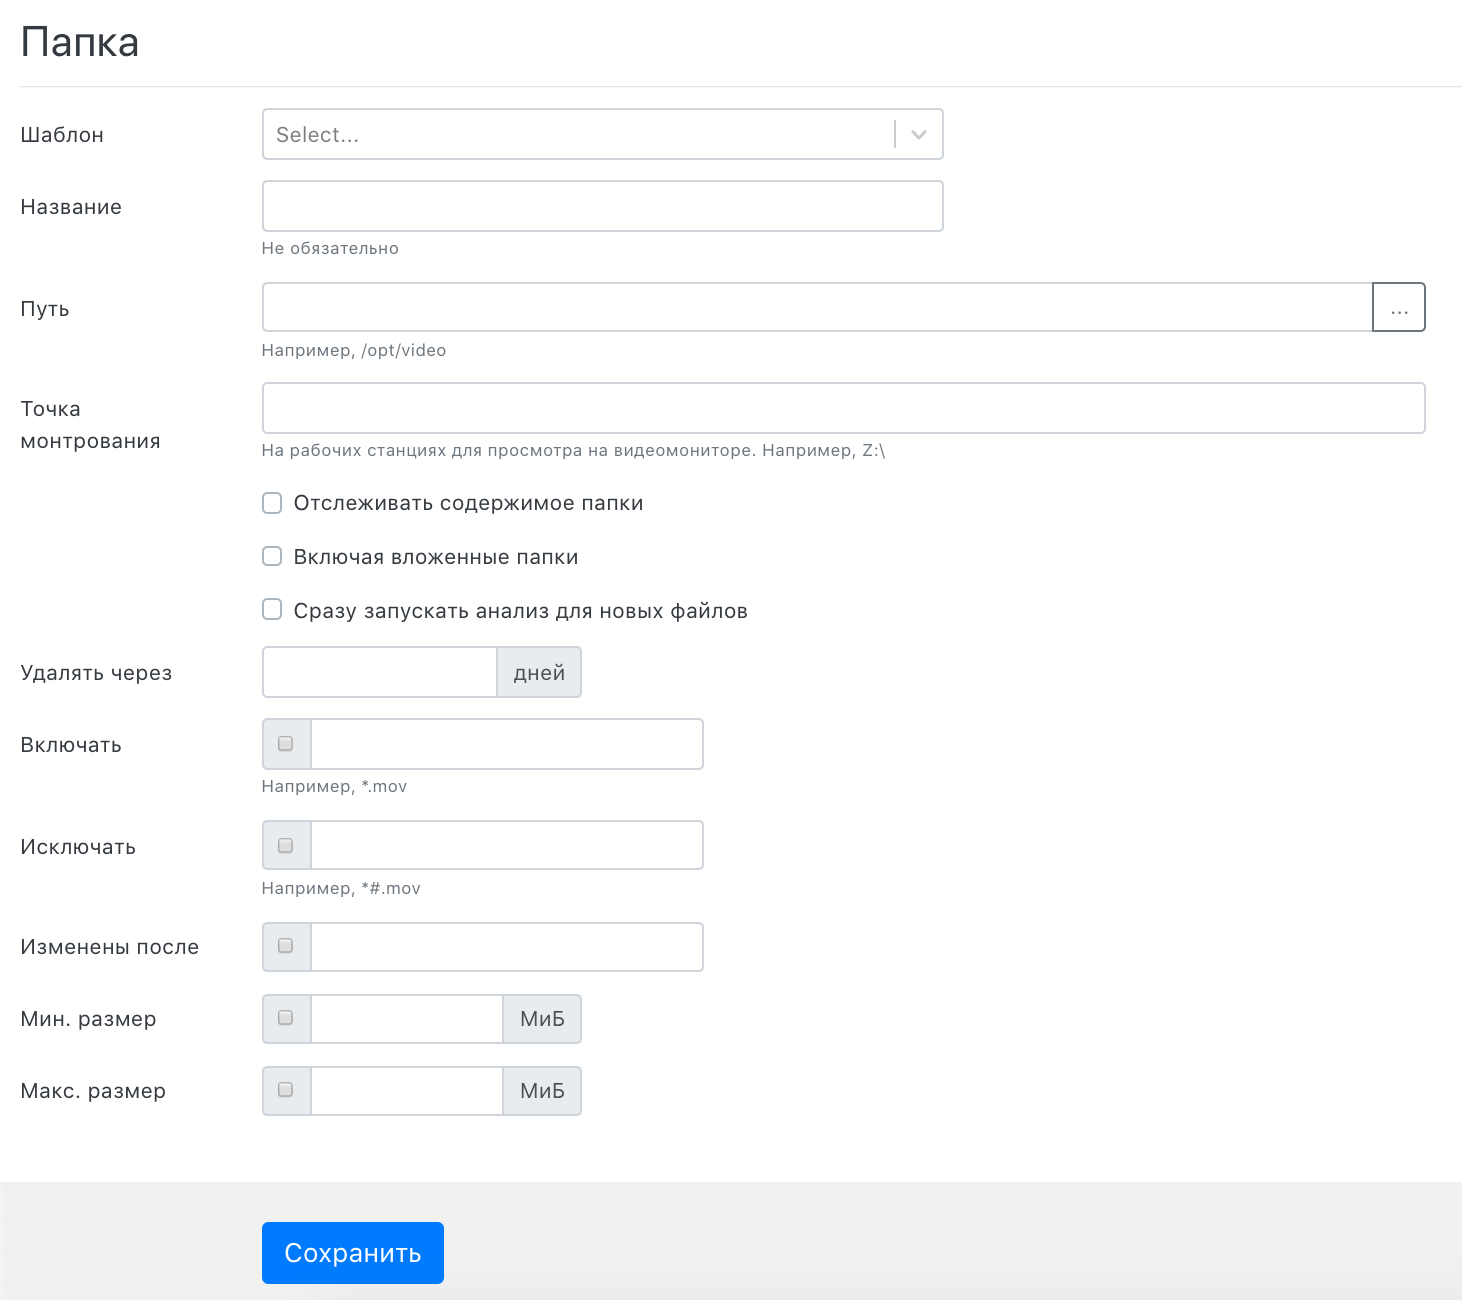
Task: Click the Шаблон field label
Action: [x=62, y=135]
